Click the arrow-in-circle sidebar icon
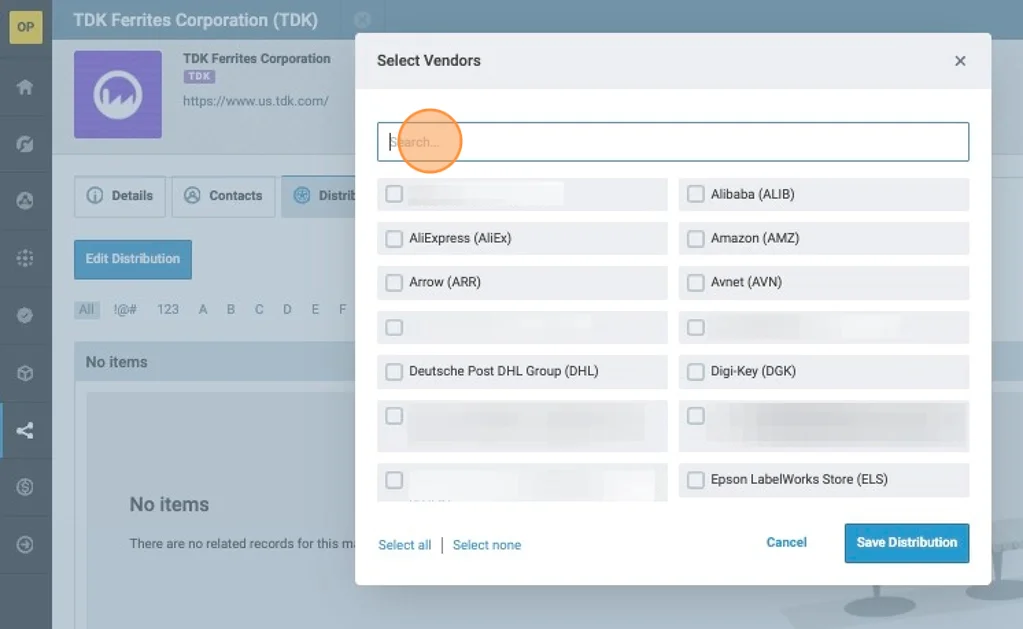 coord(25,545)
